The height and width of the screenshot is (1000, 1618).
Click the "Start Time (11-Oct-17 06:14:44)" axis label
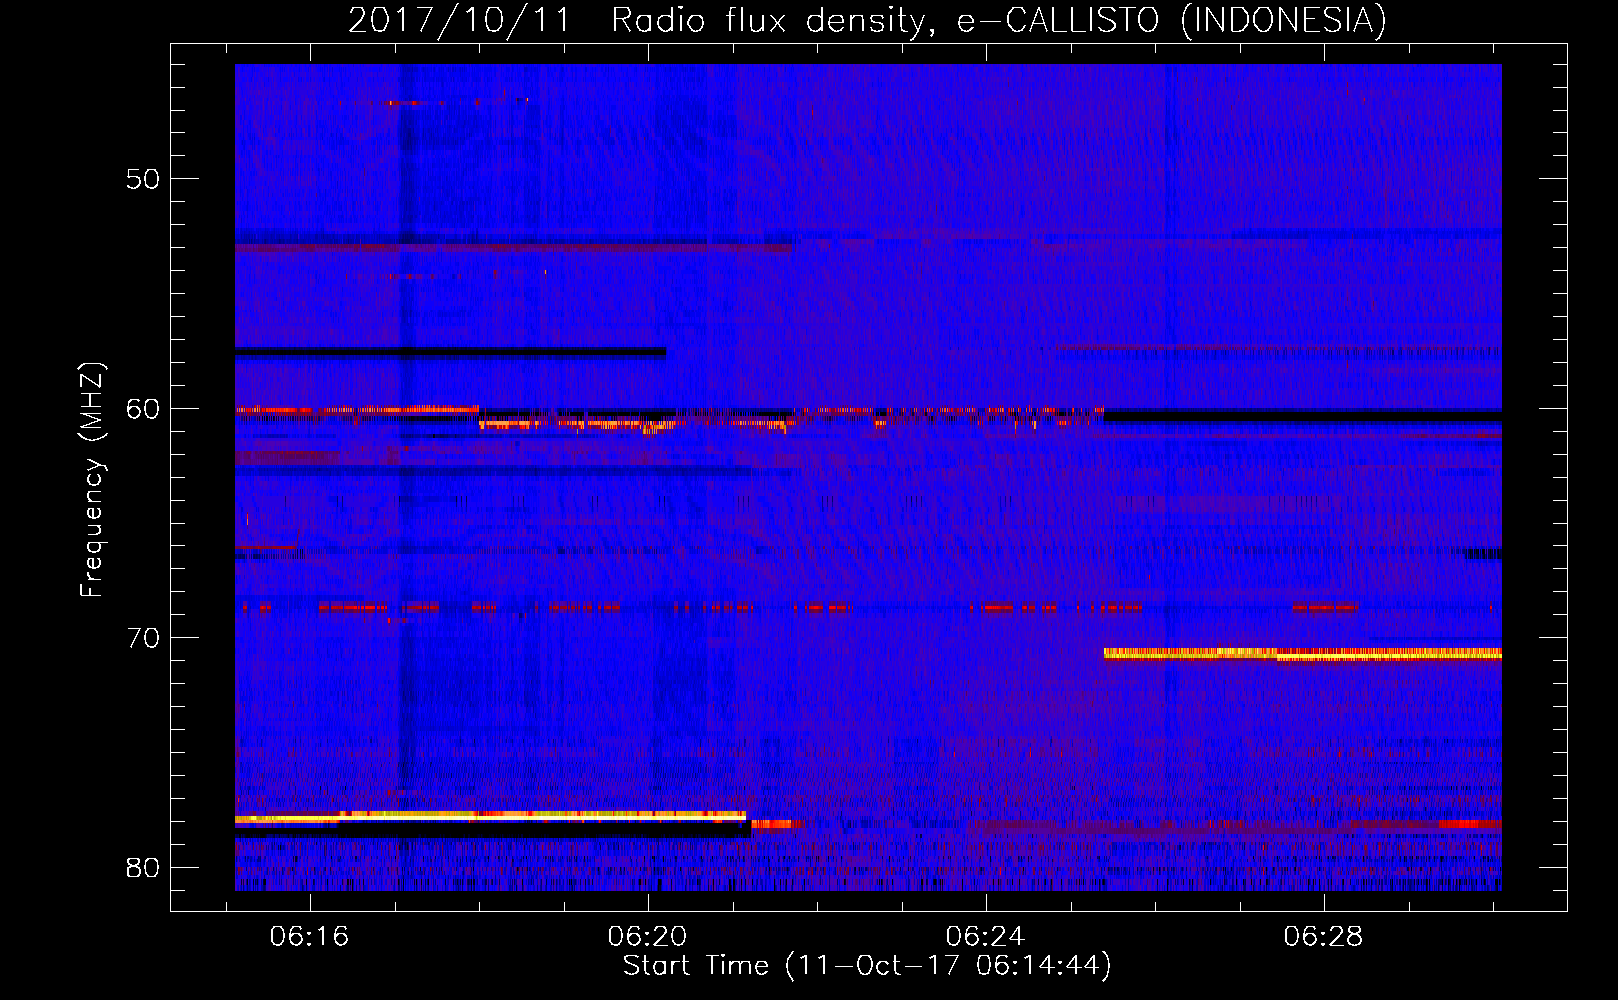point(867,966)
